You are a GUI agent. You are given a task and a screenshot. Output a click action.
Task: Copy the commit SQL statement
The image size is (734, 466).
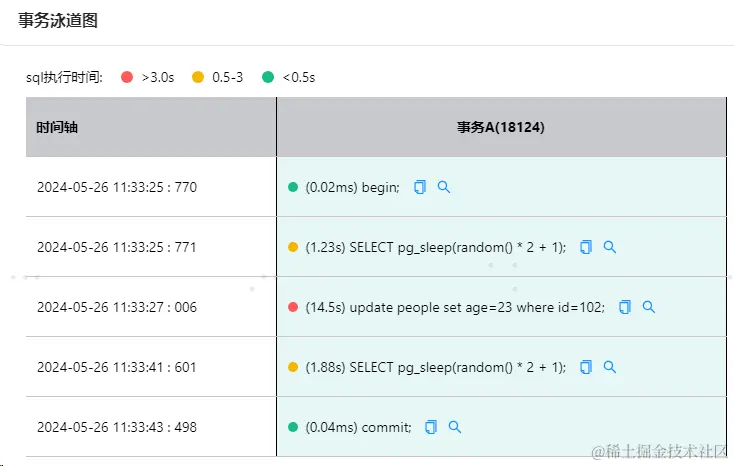pyautogui.click(x=431, y=427)
